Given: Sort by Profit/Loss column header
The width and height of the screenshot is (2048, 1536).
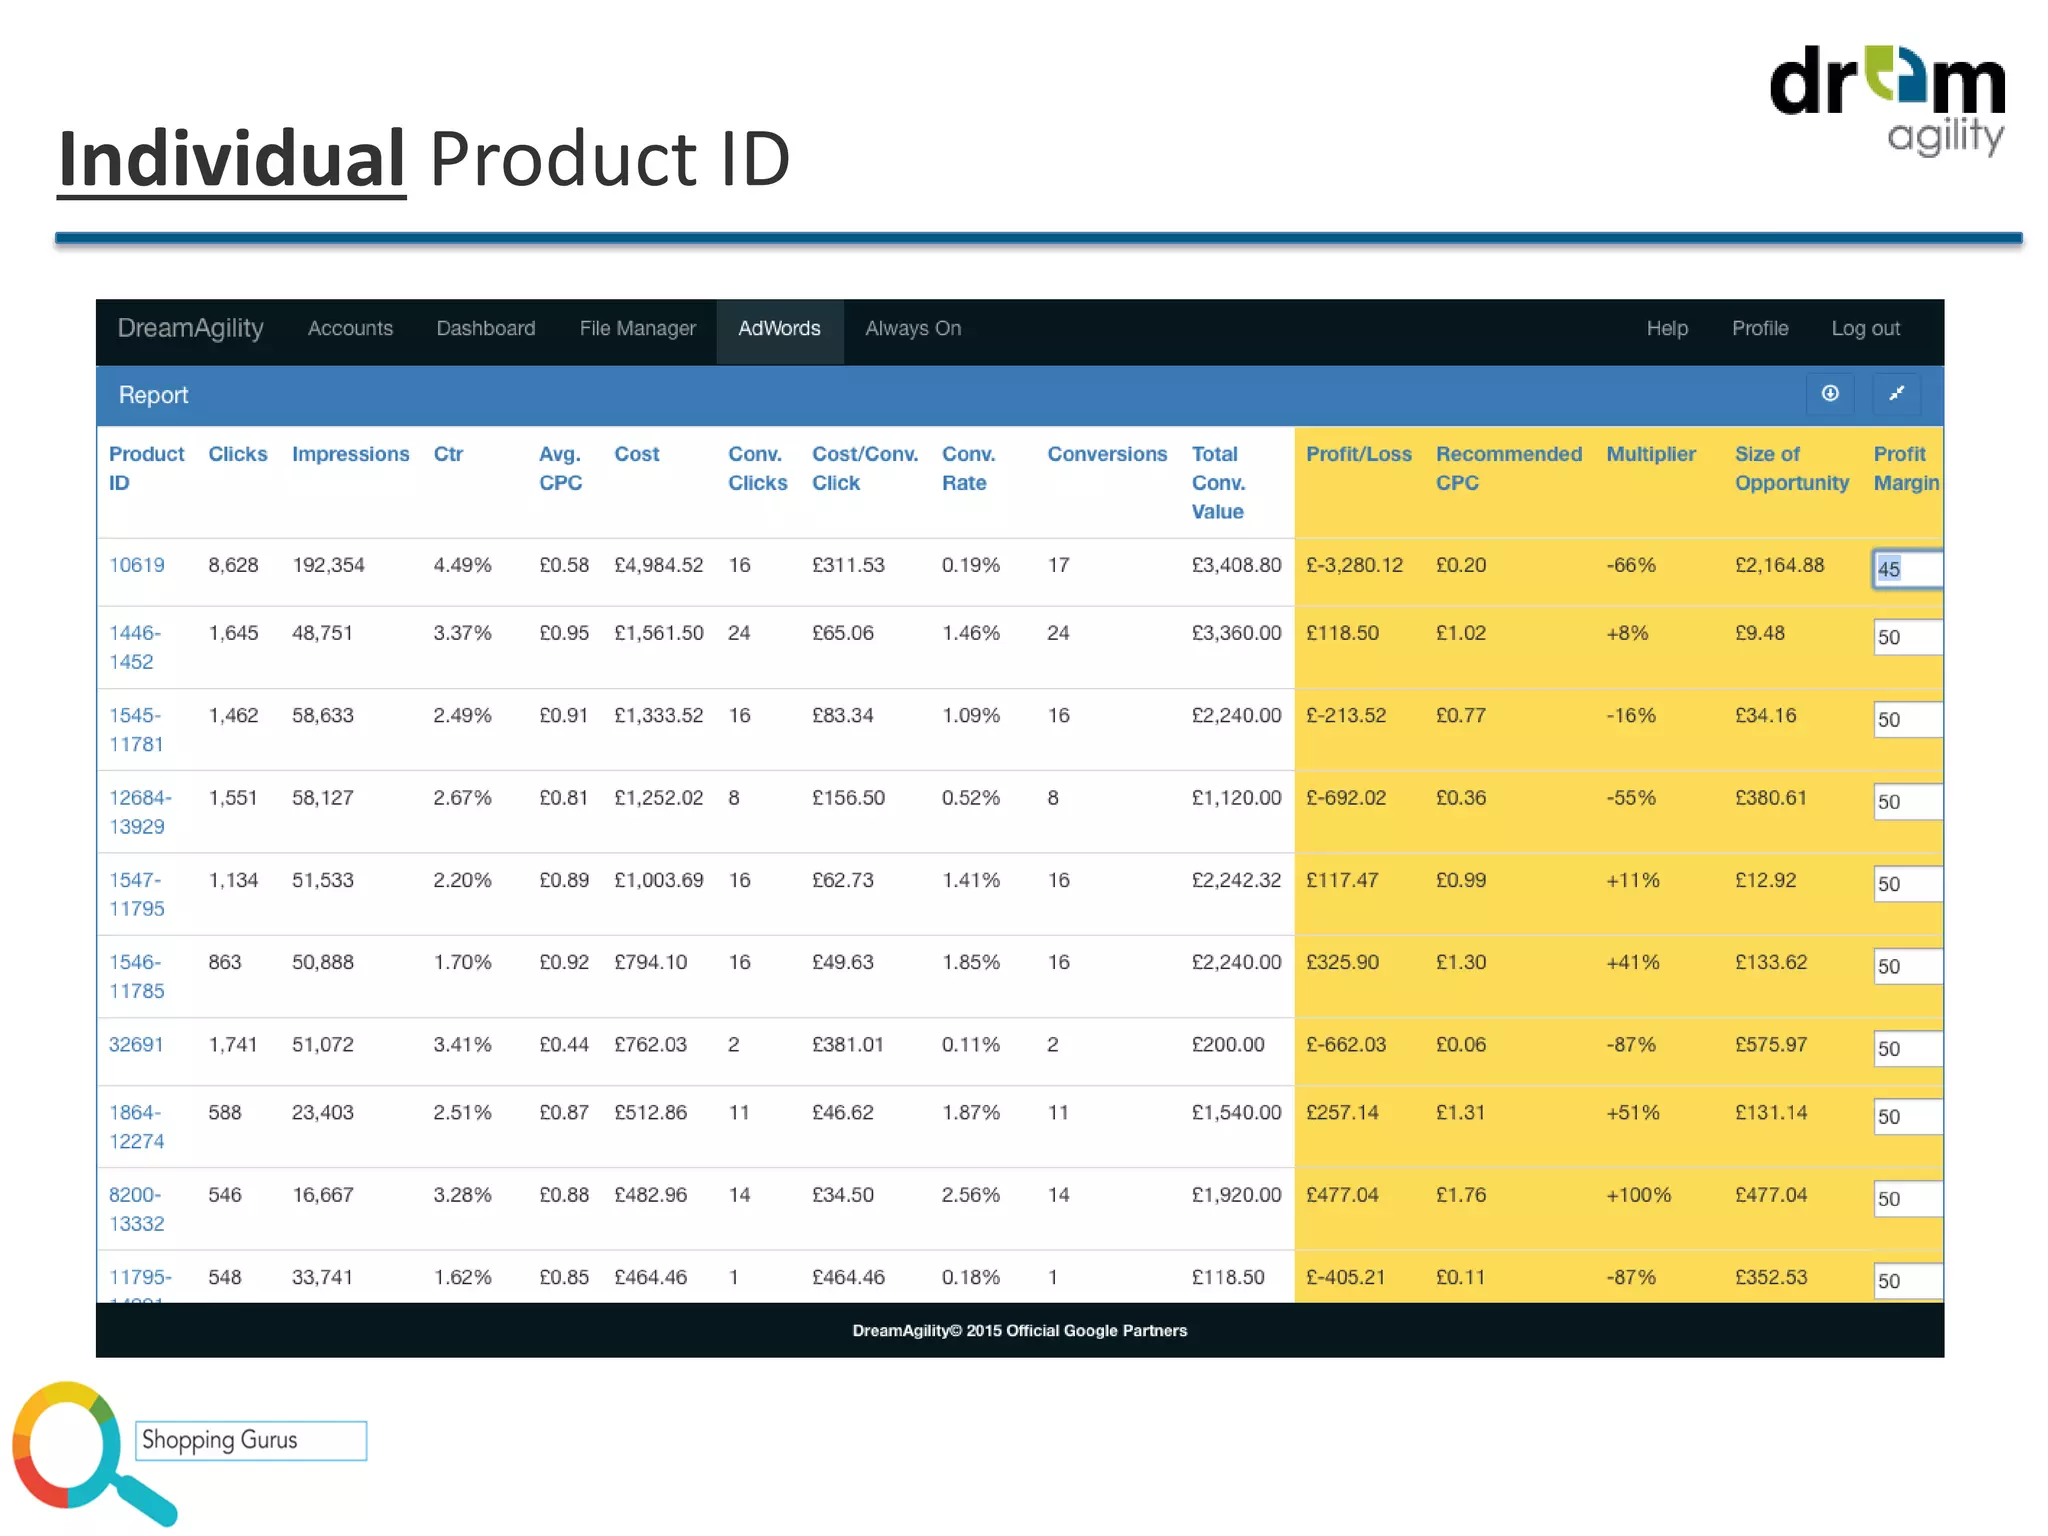Looking at the screenshot, I should [1358, 454].
